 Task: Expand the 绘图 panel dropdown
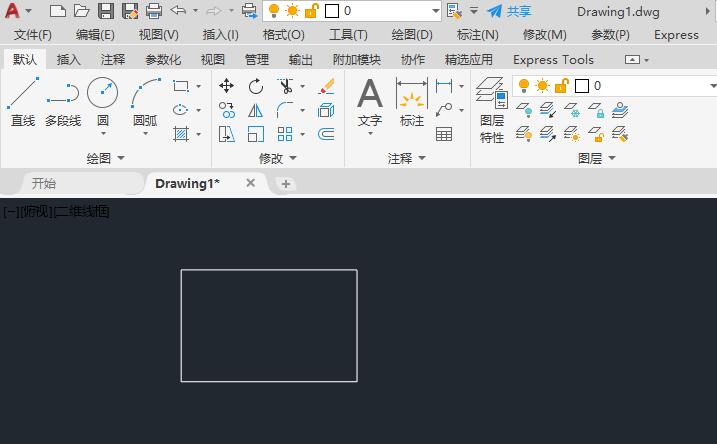coord(121,158)
